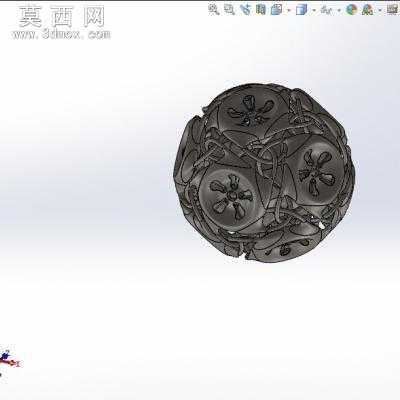Expand the Apply Scene dropdown arrow
This screenshot has width=400, height=400.
pyautogui.click(x=380, y=10)
